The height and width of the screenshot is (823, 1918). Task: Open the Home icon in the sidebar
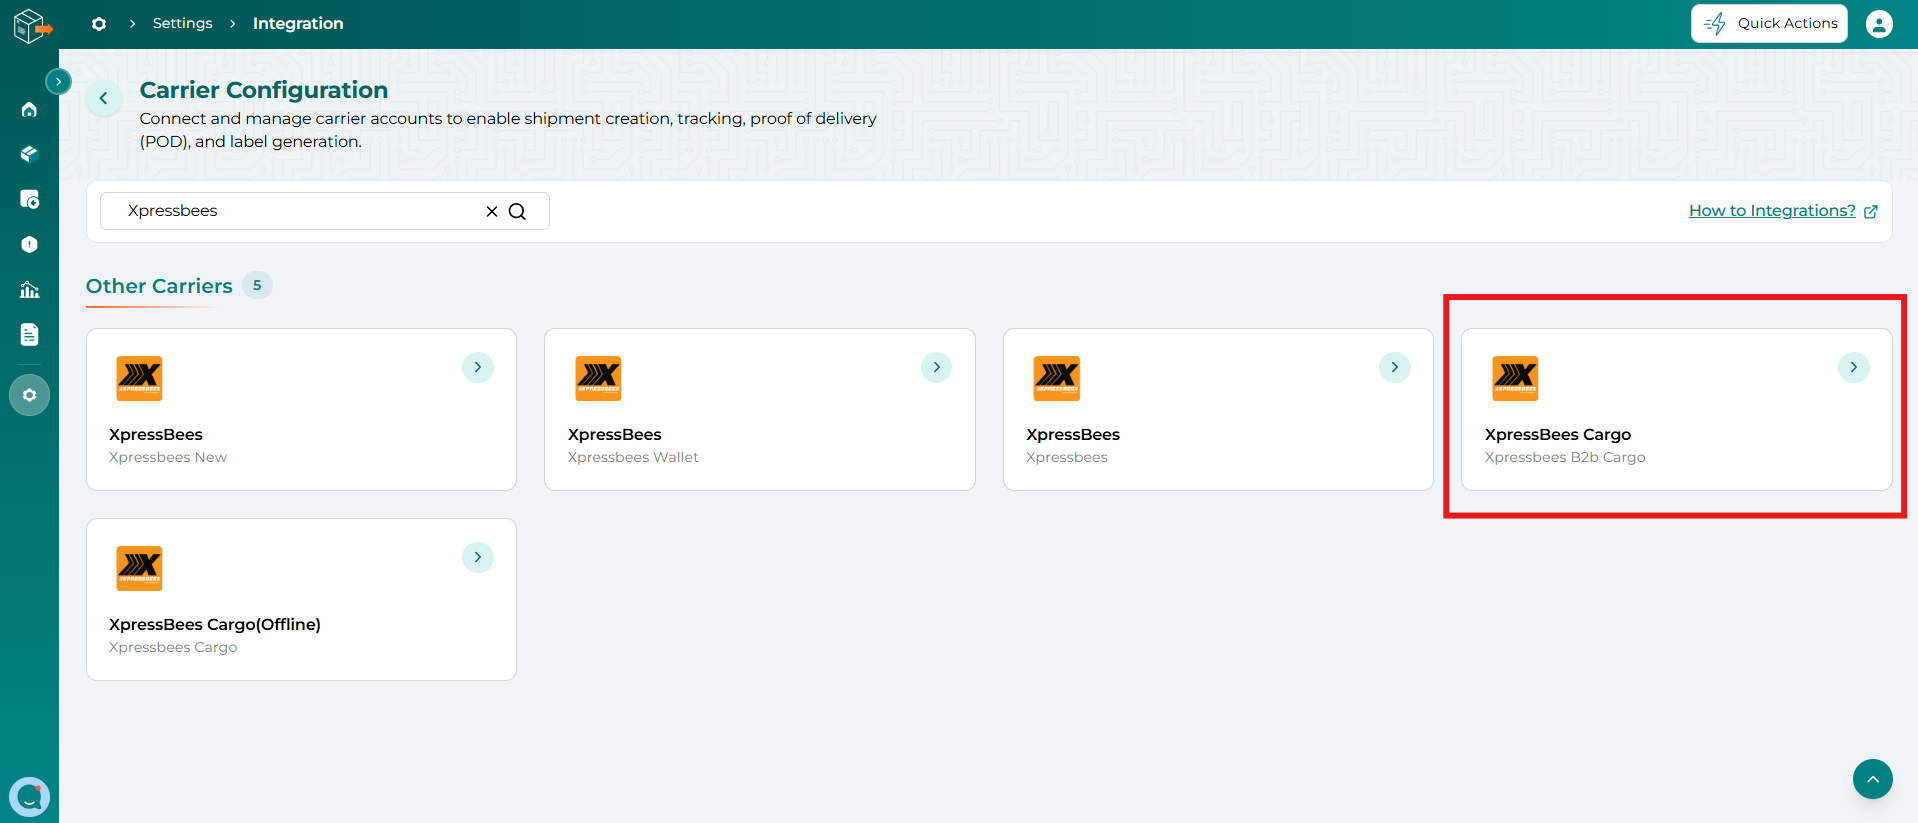point(29,109)
